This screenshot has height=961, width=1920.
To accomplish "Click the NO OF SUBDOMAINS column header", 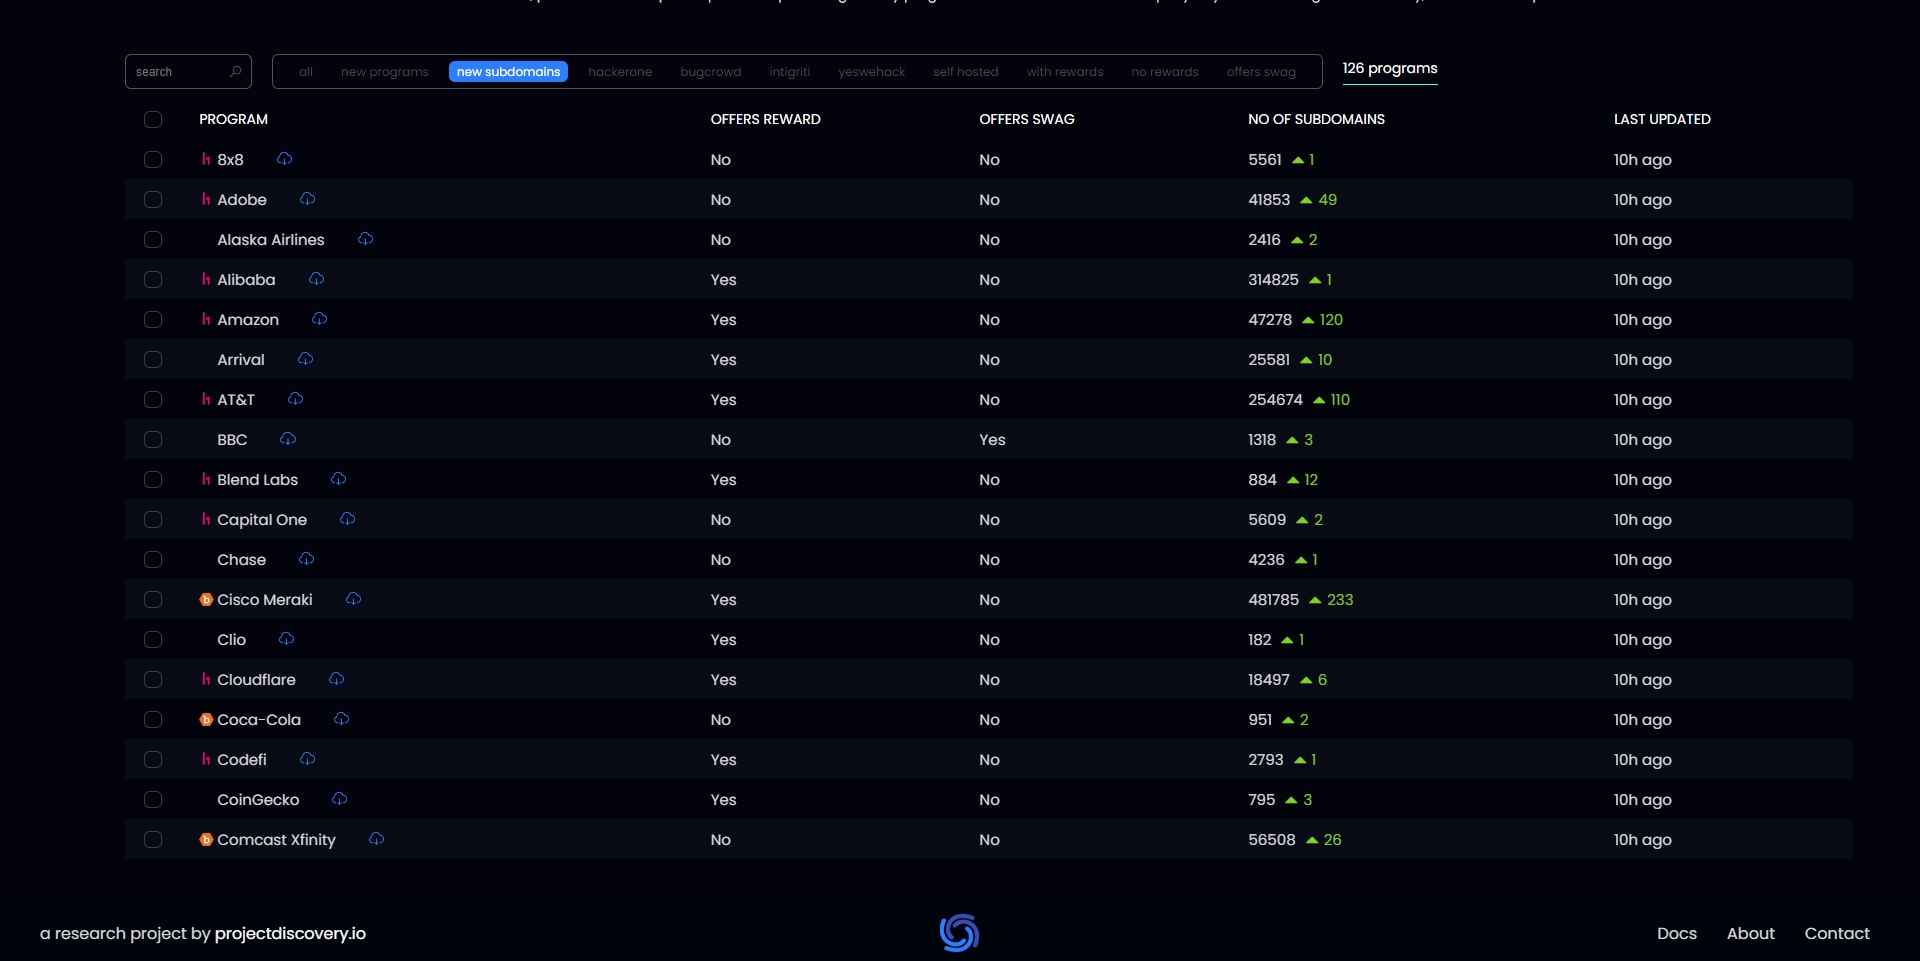I will (1316, 119).
